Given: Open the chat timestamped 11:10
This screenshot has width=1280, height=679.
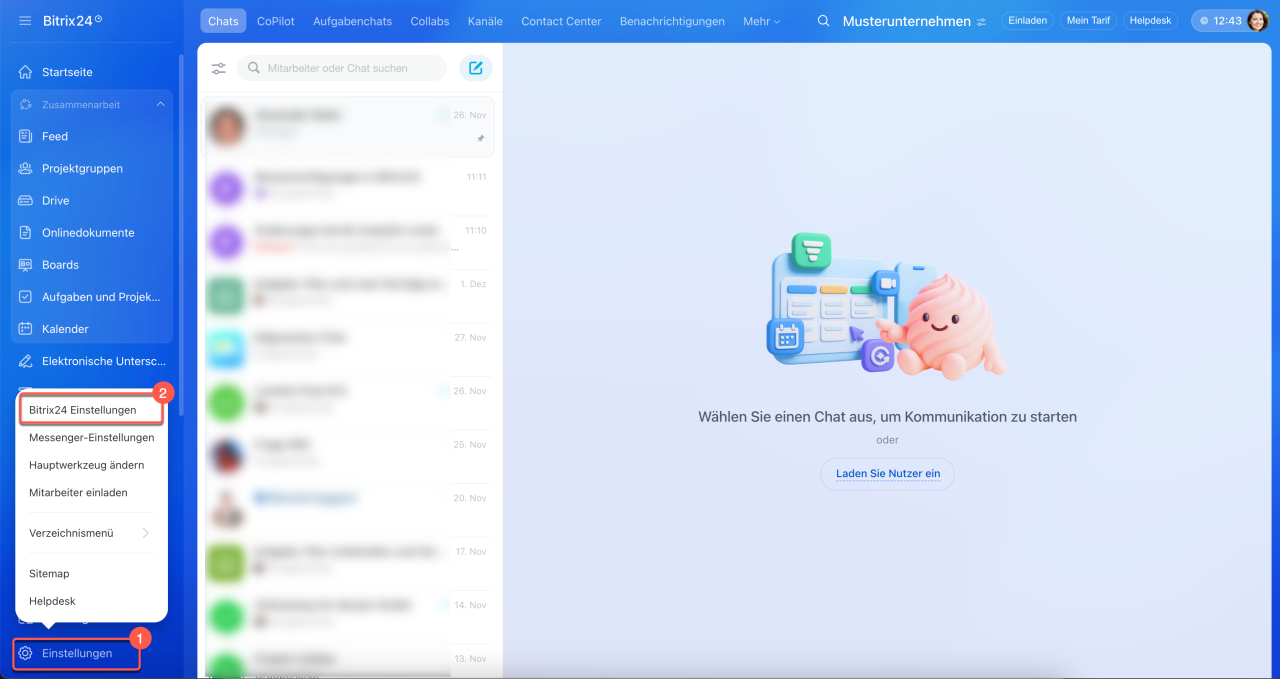Looking at the screenshot, I should (x=350, y=240).
